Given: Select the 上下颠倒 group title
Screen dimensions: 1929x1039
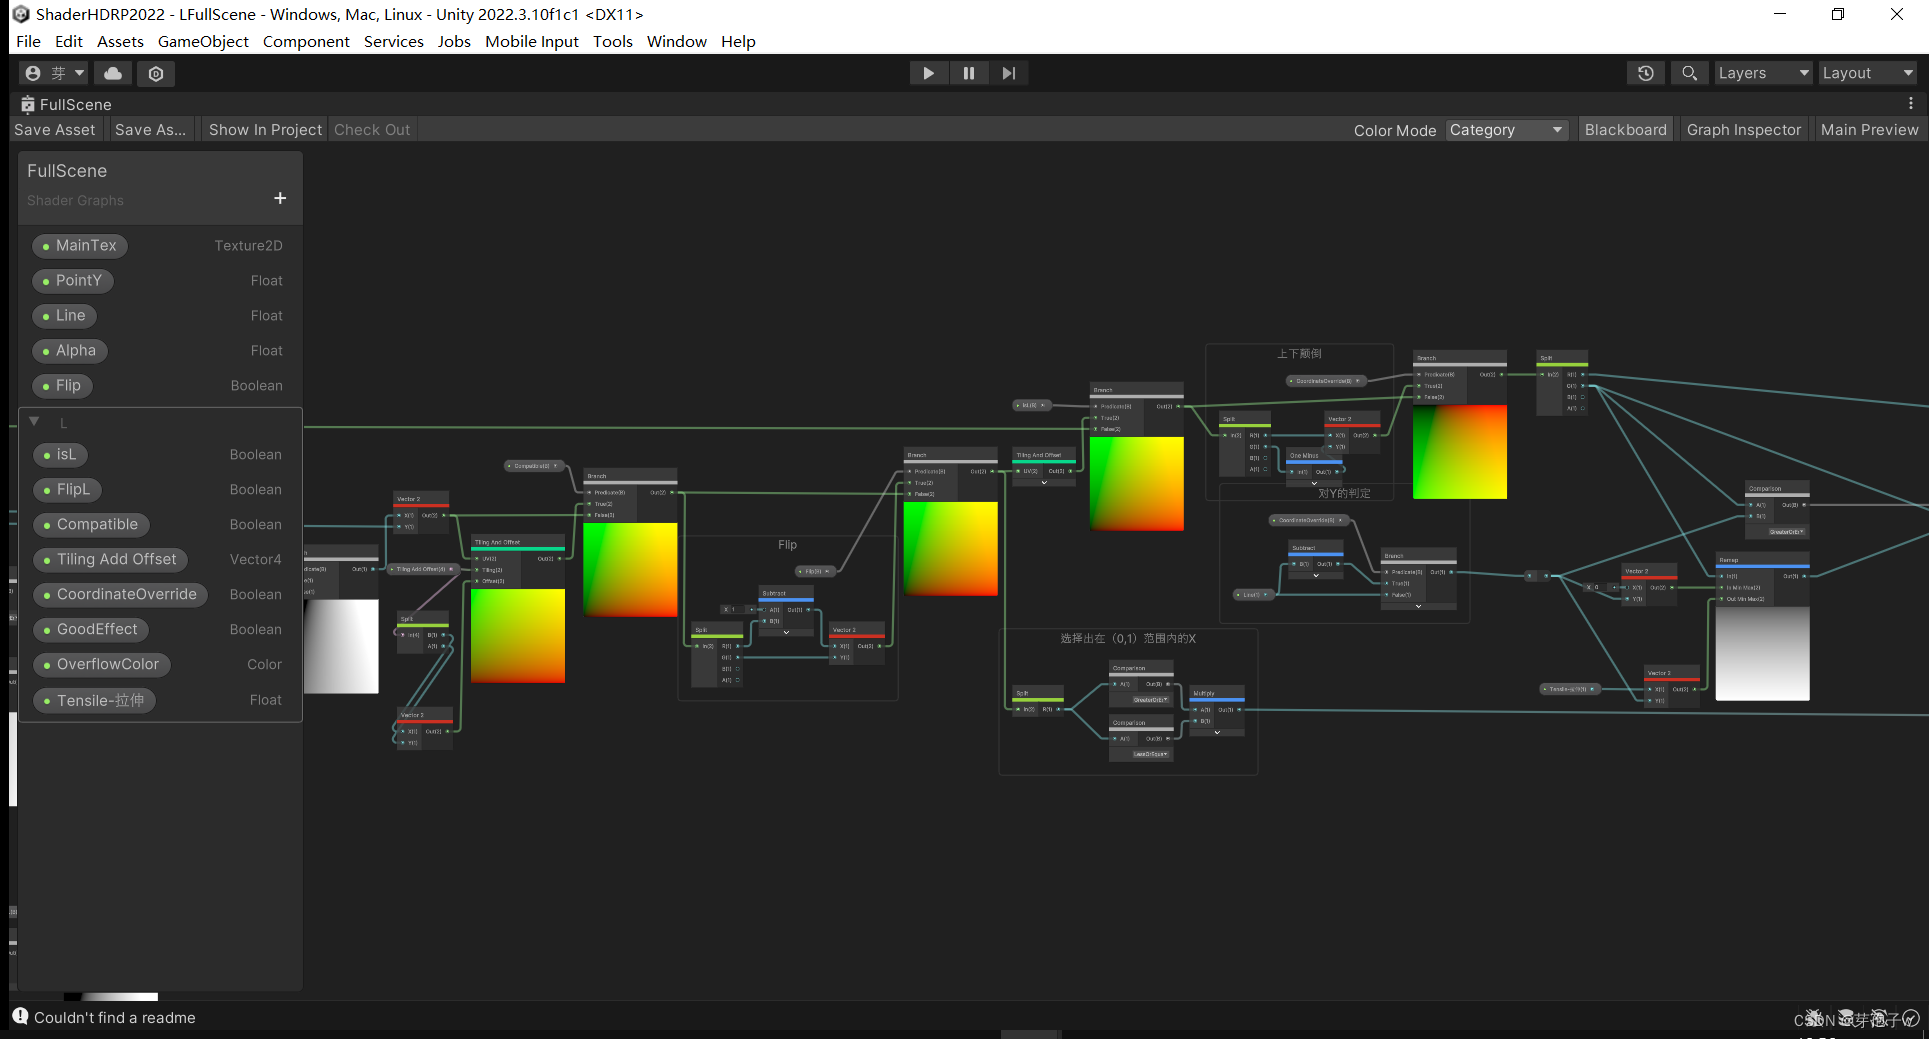Looking at the screenshot, I should click(1299, 354).
